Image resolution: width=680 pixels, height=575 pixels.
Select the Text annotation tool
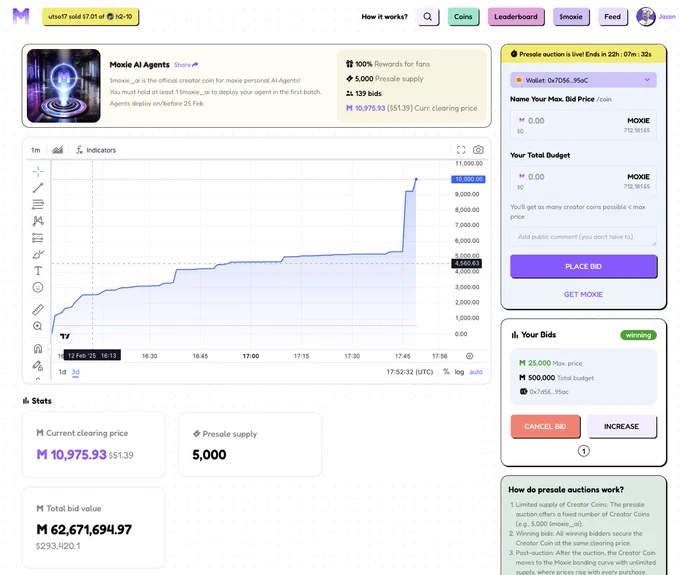point(38,271)
